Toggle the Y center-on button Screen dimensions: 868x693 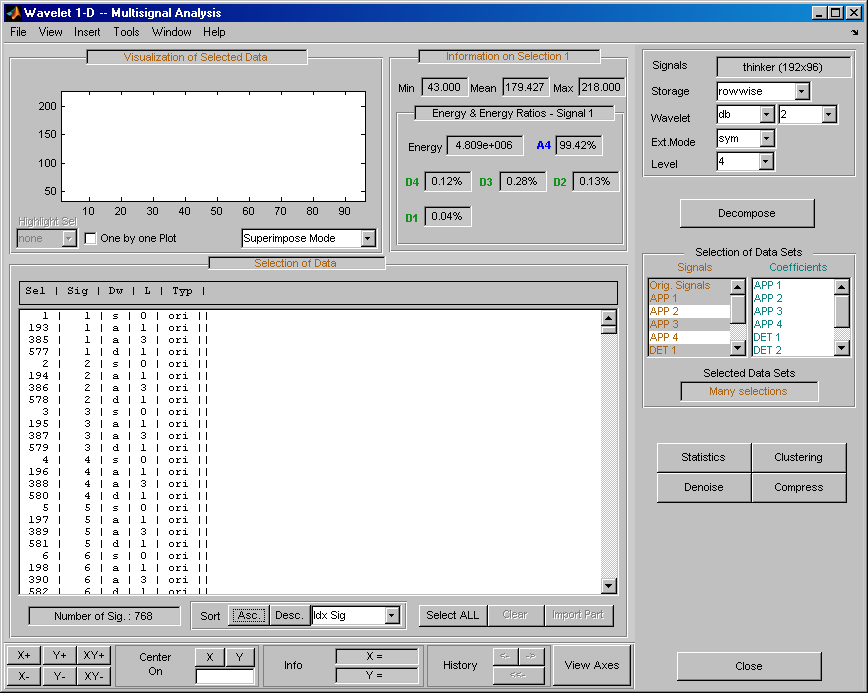[239, 656]
